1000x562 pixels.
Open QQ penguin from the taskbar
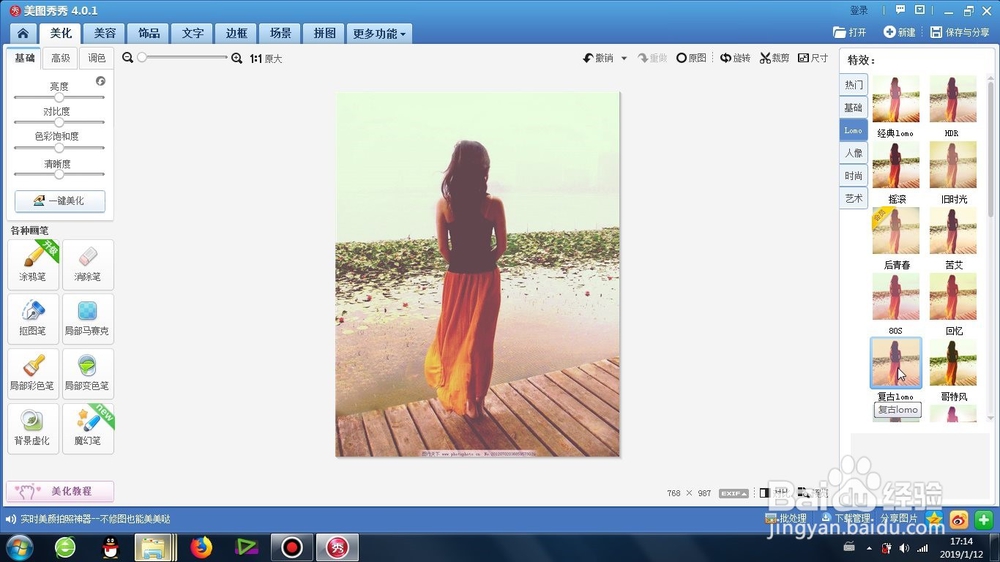[x=110, y=547]
